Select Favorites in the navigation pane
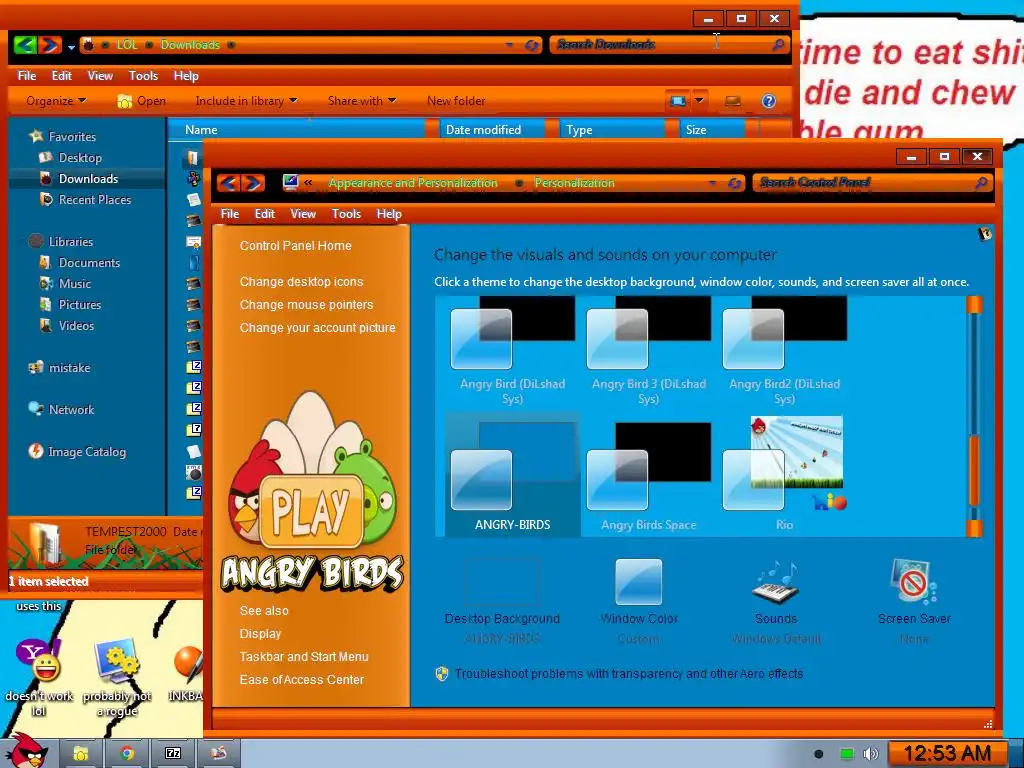The width and height of the screenshot is (1024, 768). click(72, 136)
